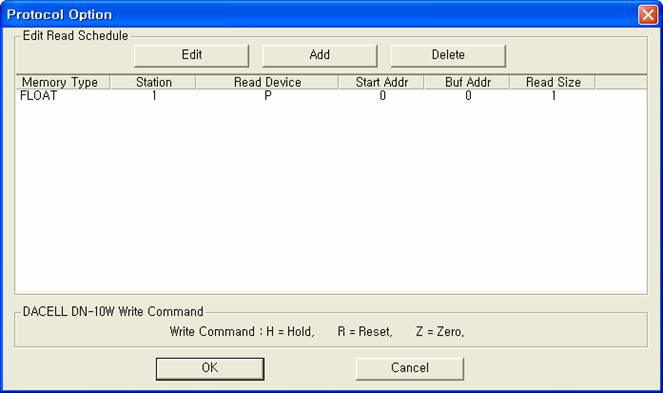This screenshot has width=663, height=393.
Task: Select the Station value 1 cell
Action: click(x=154, y=96)
